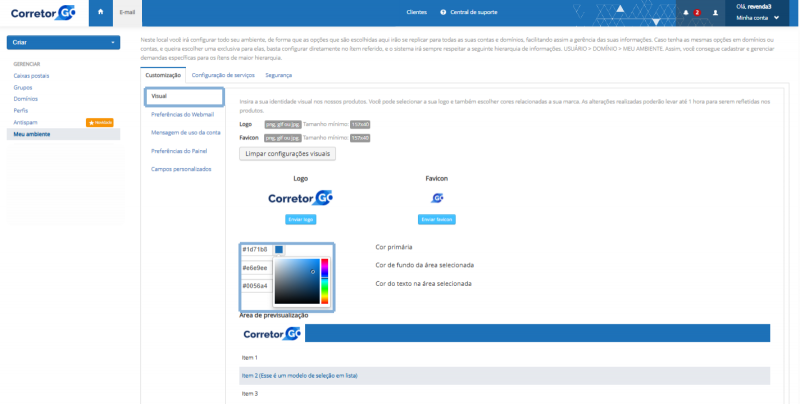Screen dimensions: 800x404
Task: Click the rainbow hue slider strip
Action: tap(324, 282)
